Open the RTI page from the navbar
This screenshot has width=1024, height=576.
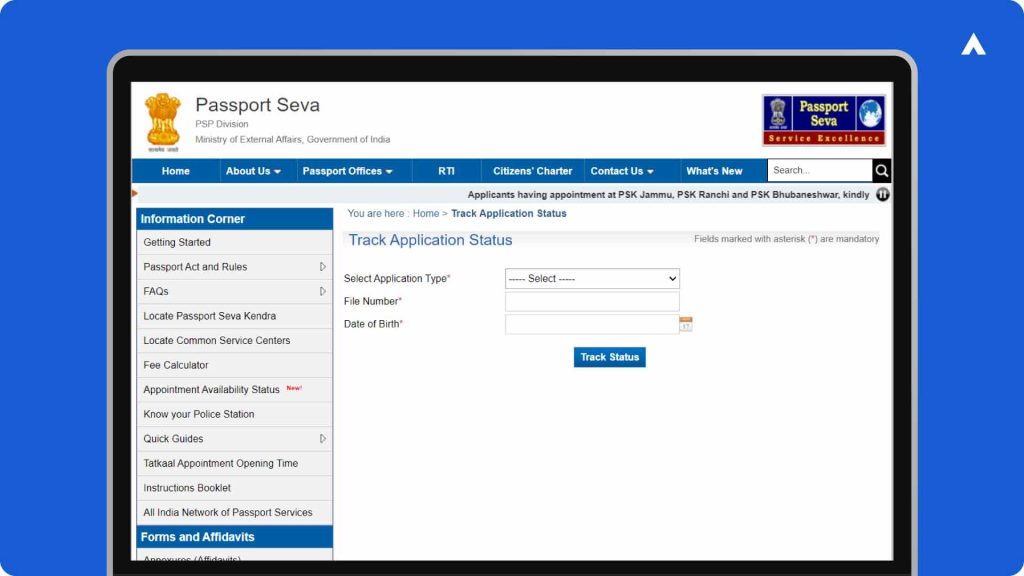(x=446, y=170)
